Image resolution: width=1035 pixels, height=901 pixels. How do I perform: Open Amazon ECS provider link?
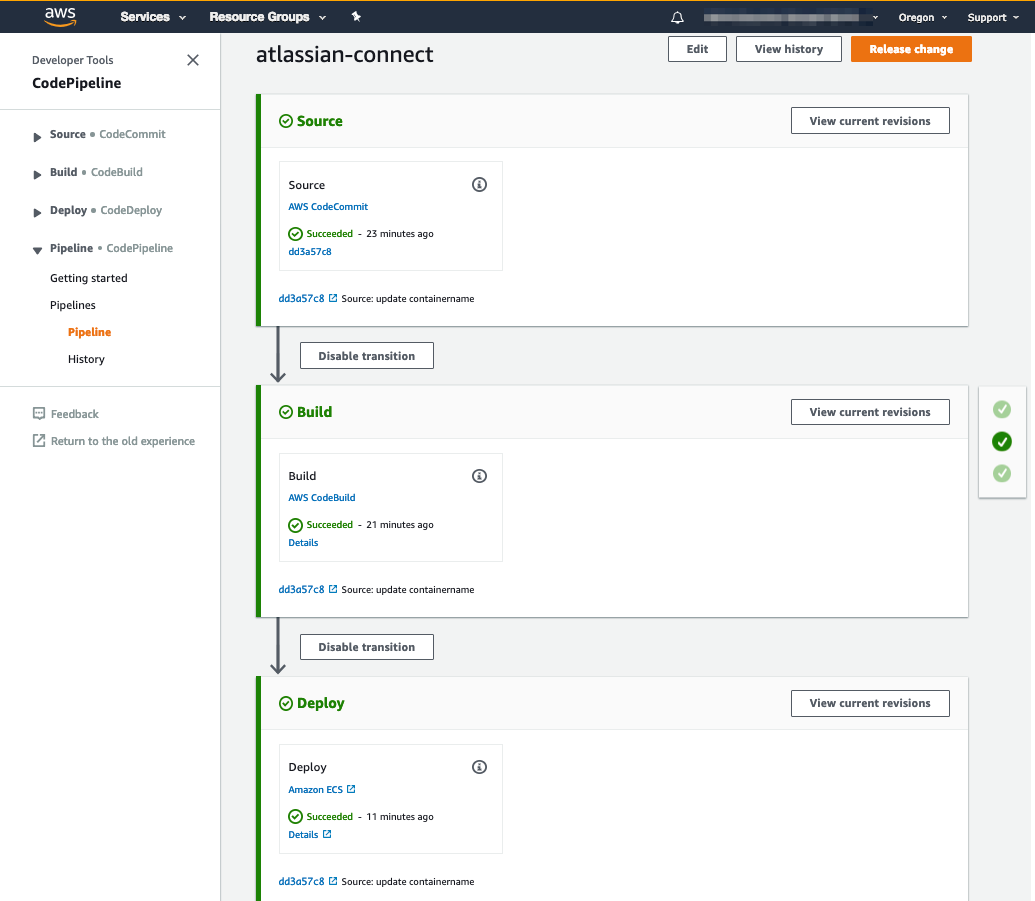click(x=321, y=789)
